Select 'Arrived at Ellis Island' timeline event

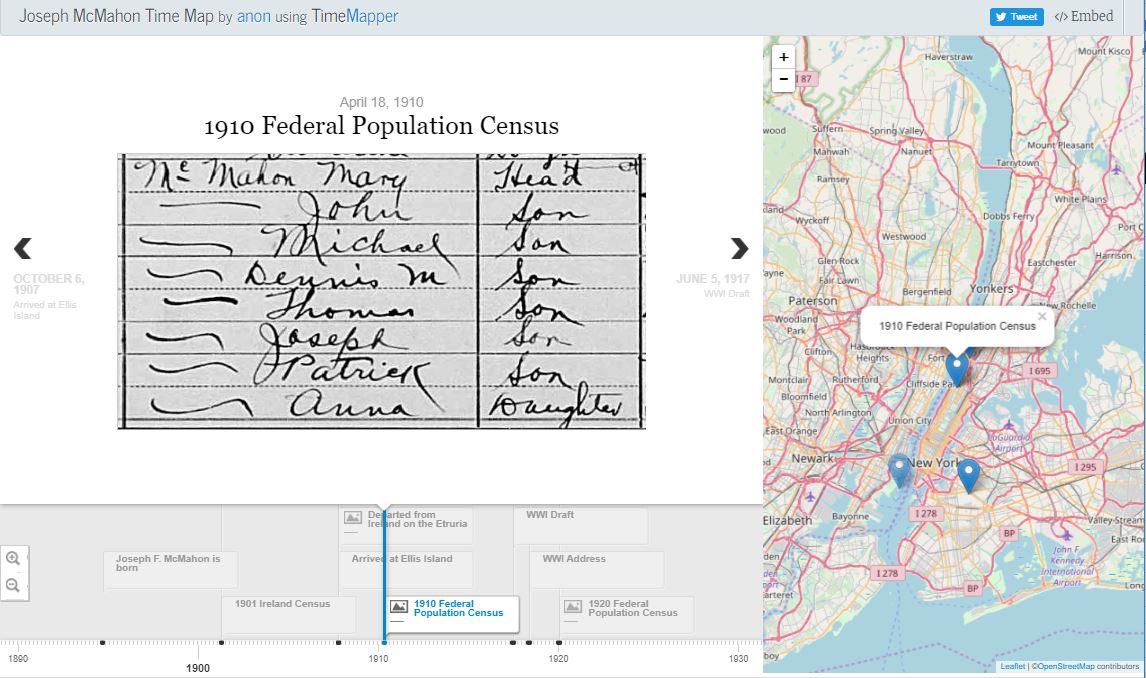coord(406,569)
